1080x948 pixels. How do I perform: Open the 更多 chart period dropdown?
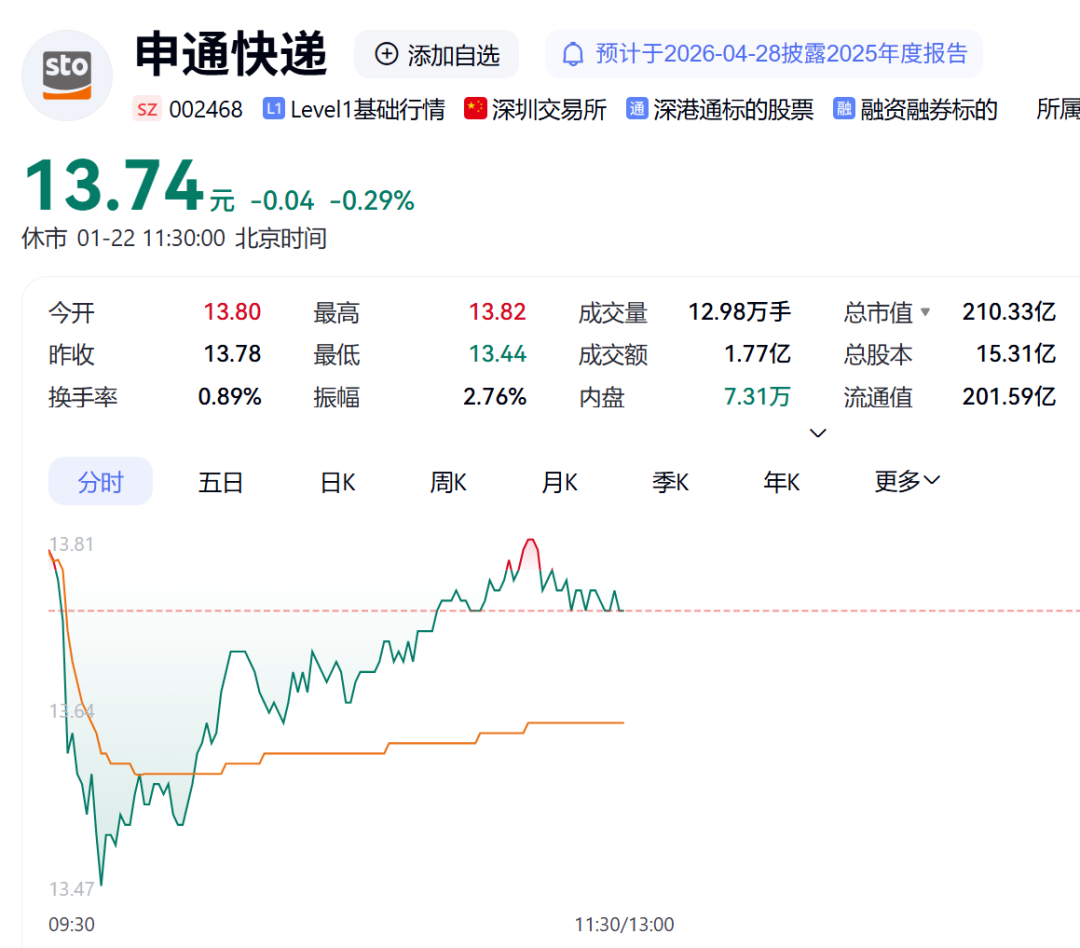tap(907, 482)
